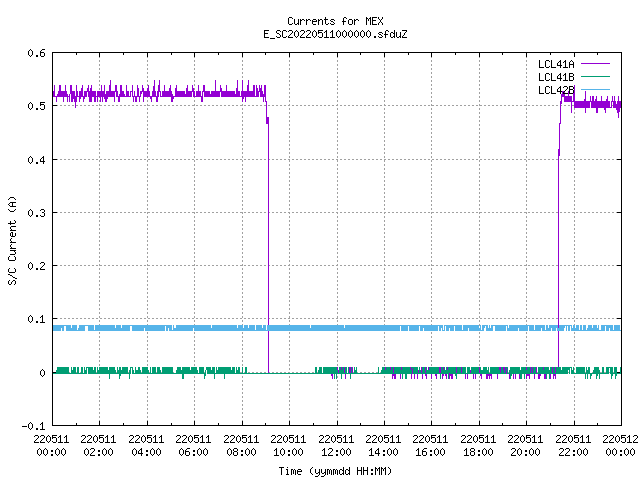The width and height of the screenshot is (640, 480).
Task: Click the 220511 04:00 time tick label
Action: tap(146, 446)
